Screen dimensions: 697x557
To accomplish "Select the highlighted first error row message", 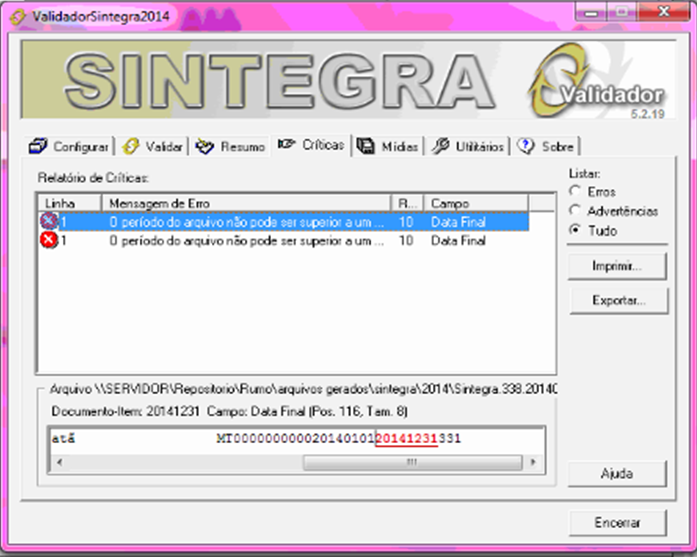I will [246, 221].
